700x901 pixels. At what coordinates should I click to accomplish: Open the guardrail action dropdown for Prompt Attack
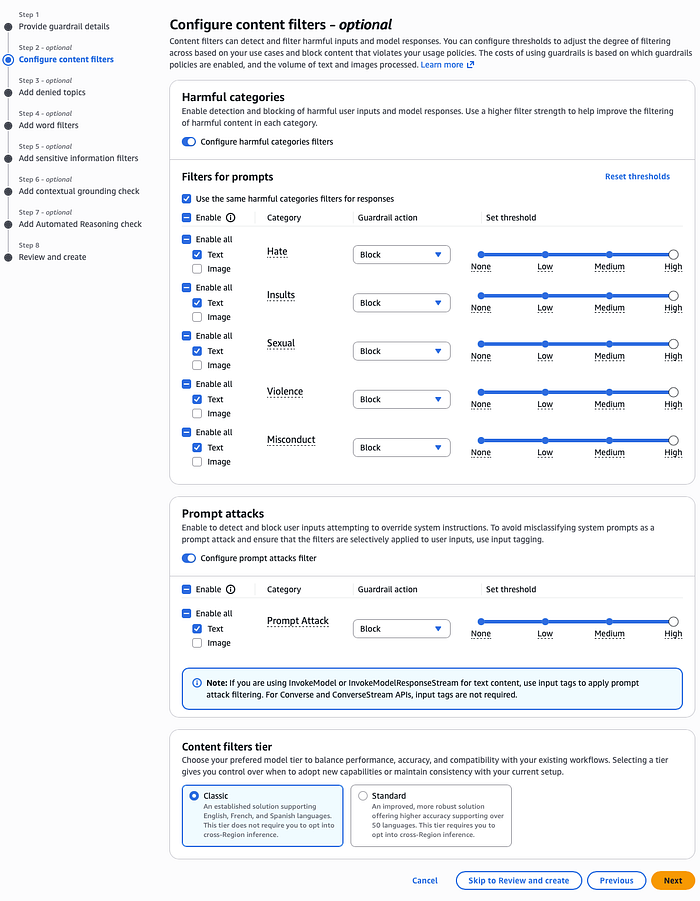[401, 628]
